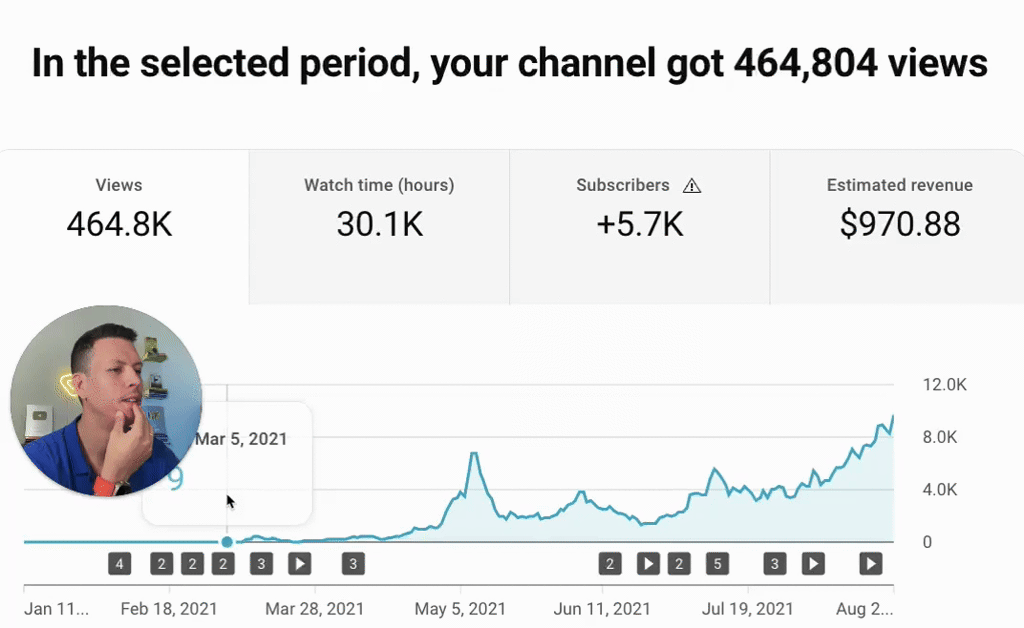Click the warning triangle beside Subscribers
The image size is (1024, 628).
coord(692,186)
